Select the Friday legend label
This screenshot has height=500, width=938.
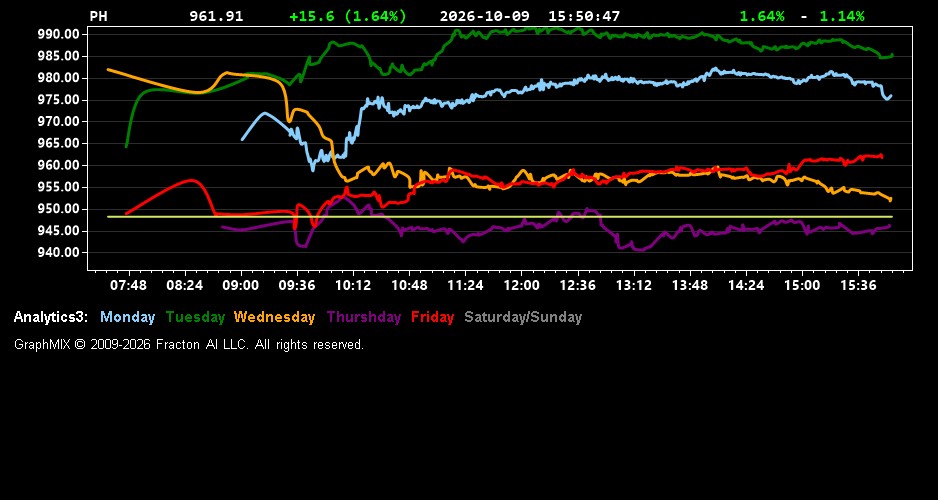click(433, 318)
